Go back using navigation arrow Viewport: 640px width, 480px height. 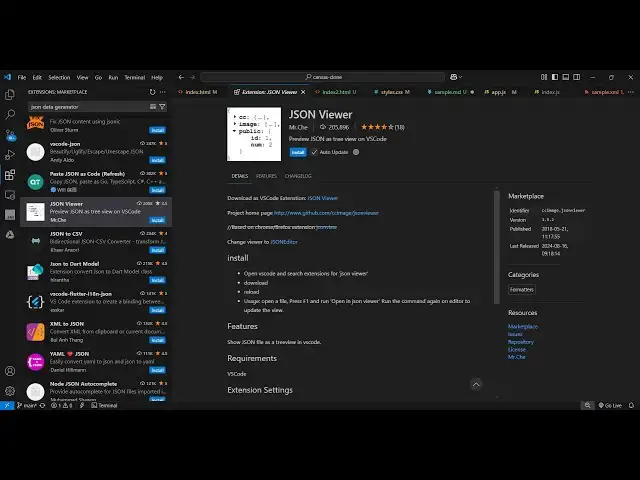pos(181,77)
